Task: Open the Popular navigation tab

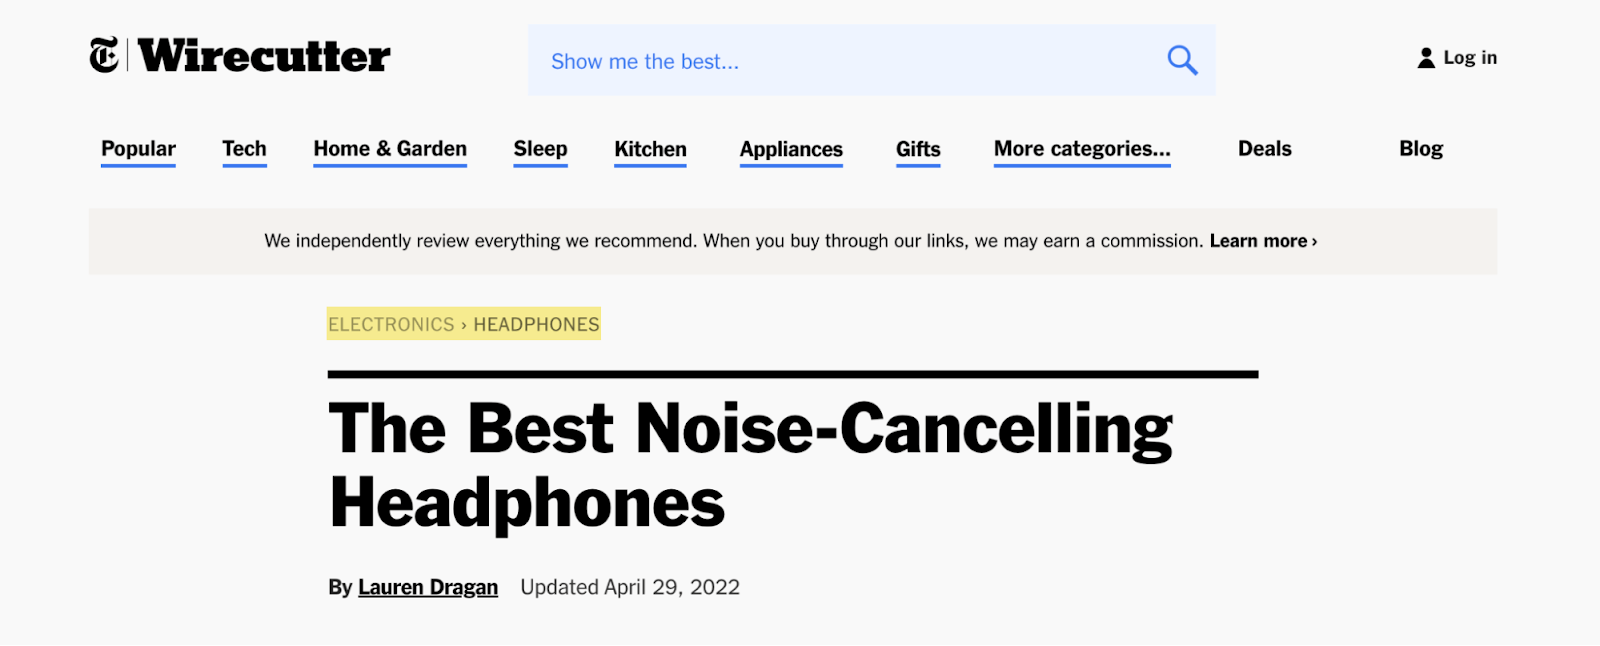Action: [x=137, y=148]
